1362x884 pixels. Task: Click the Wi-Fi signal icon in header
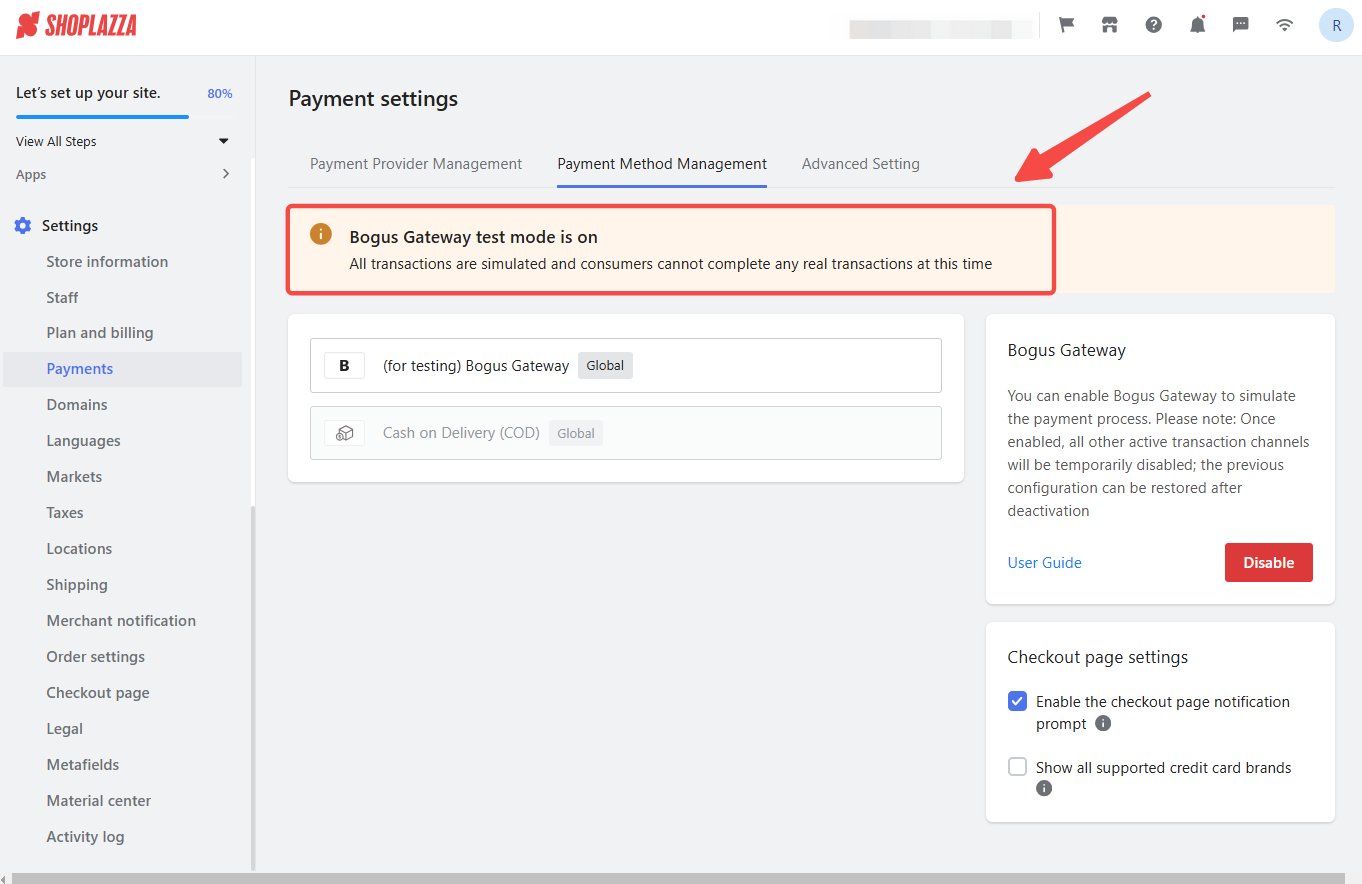[1285, 25]
